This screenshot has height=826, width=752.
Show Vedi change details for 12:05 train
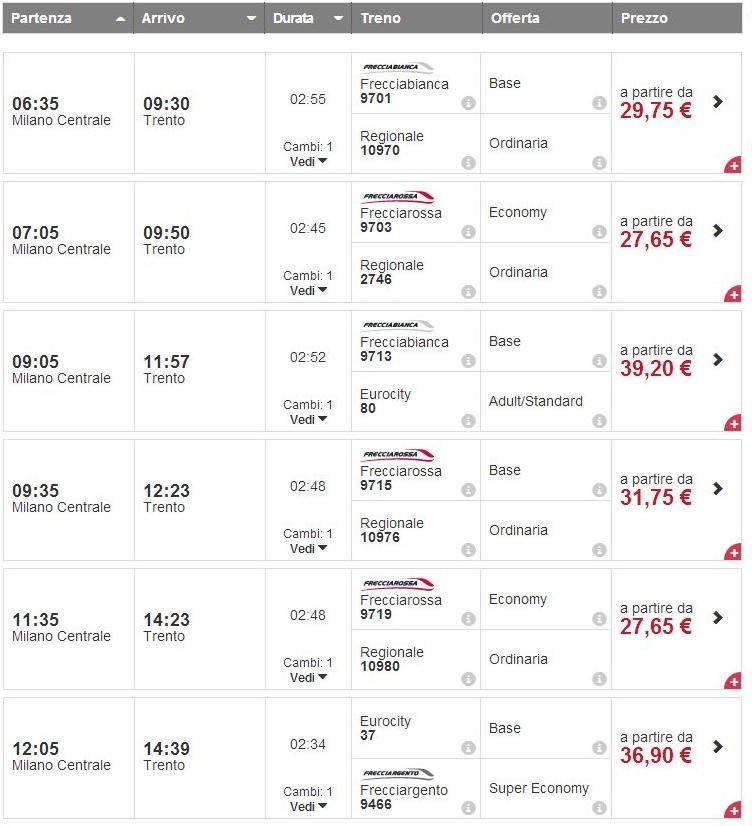click(308, 806)
